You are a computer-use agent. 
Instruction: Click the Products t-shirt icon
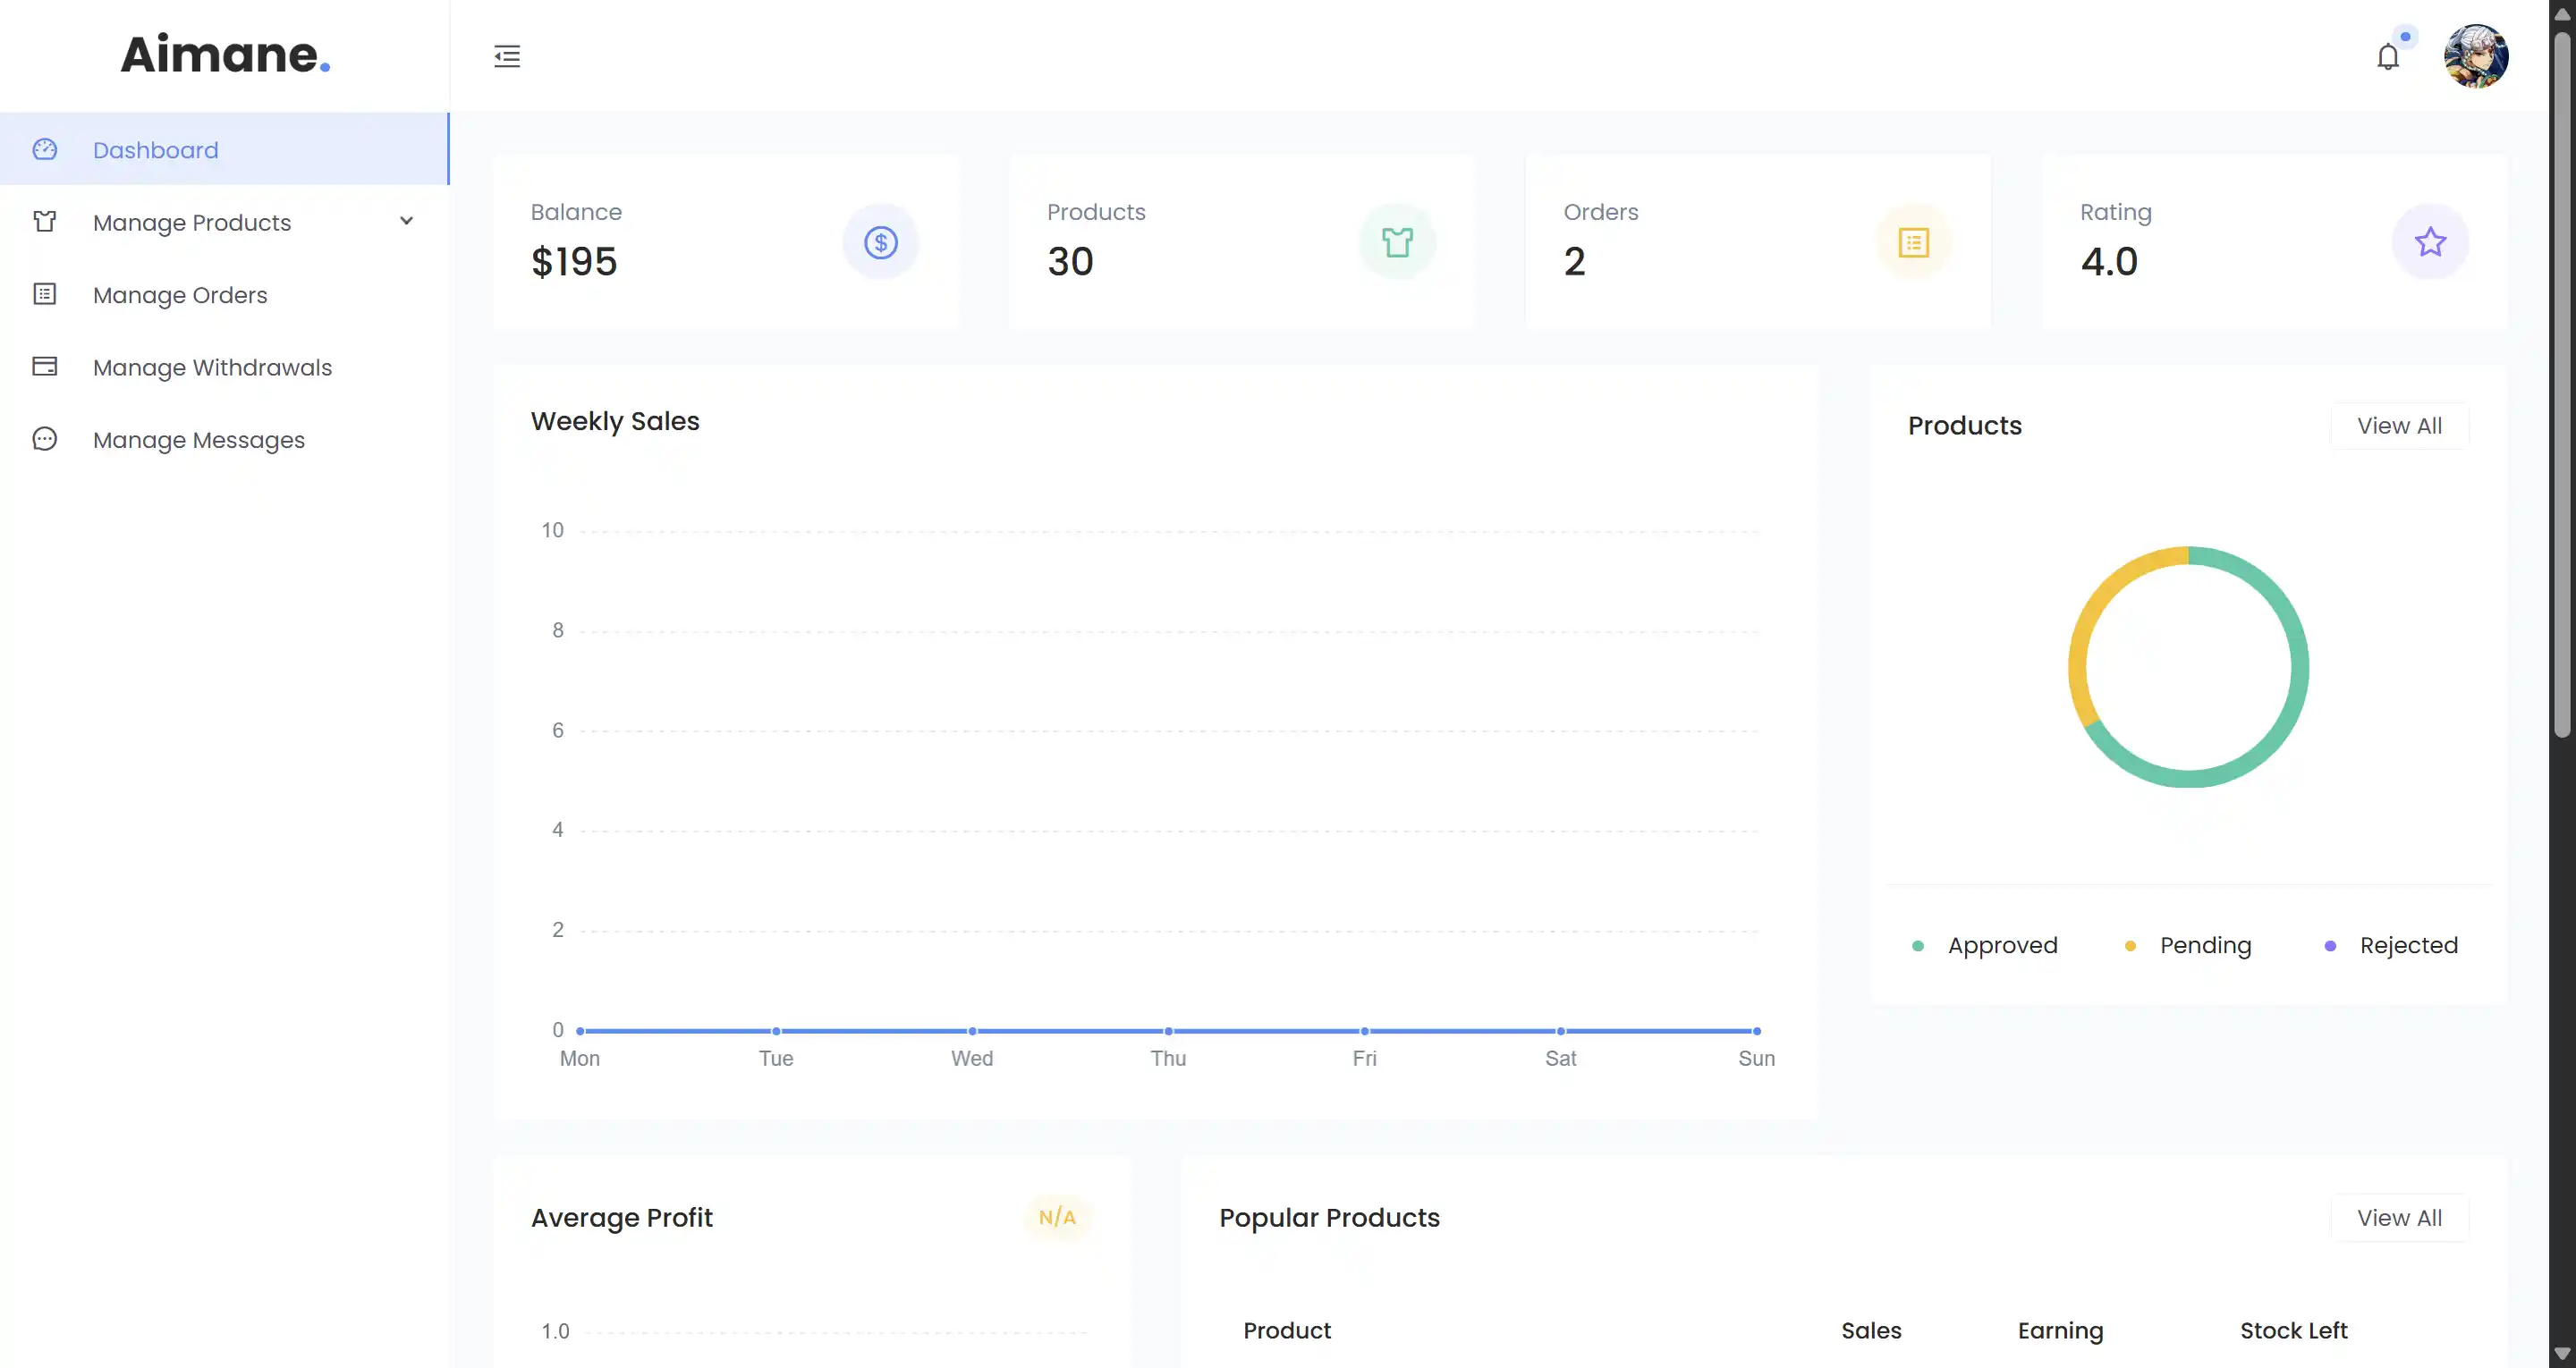tap(1397, 242)
